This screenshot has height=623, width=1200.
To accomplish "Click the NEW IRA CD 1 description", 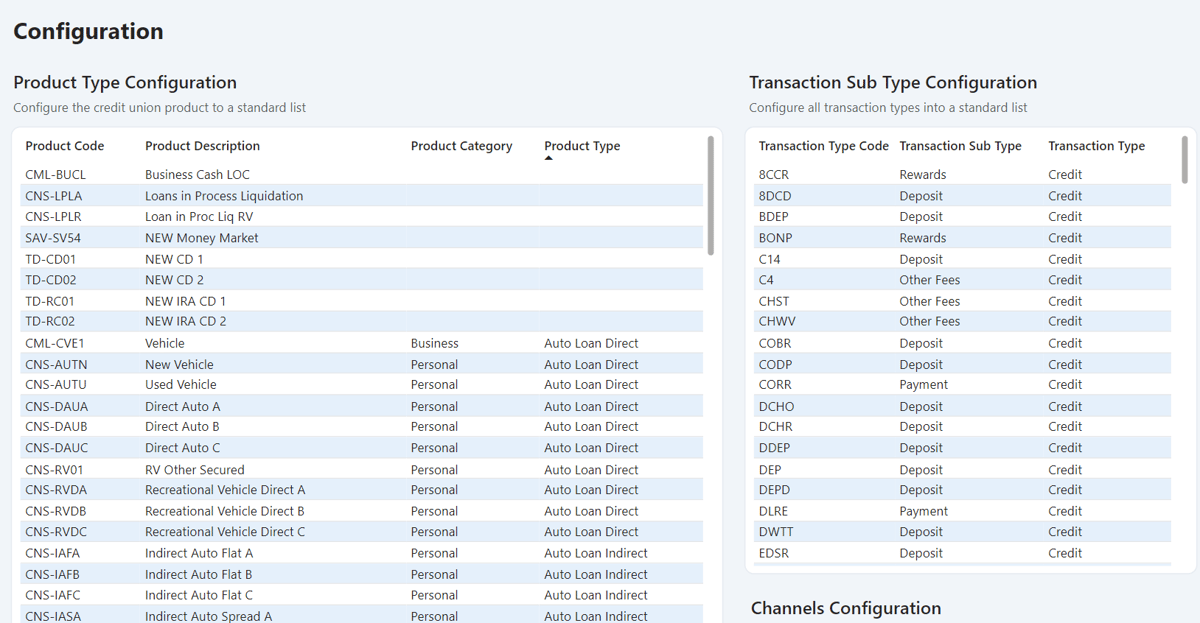I will click(185, 301).
